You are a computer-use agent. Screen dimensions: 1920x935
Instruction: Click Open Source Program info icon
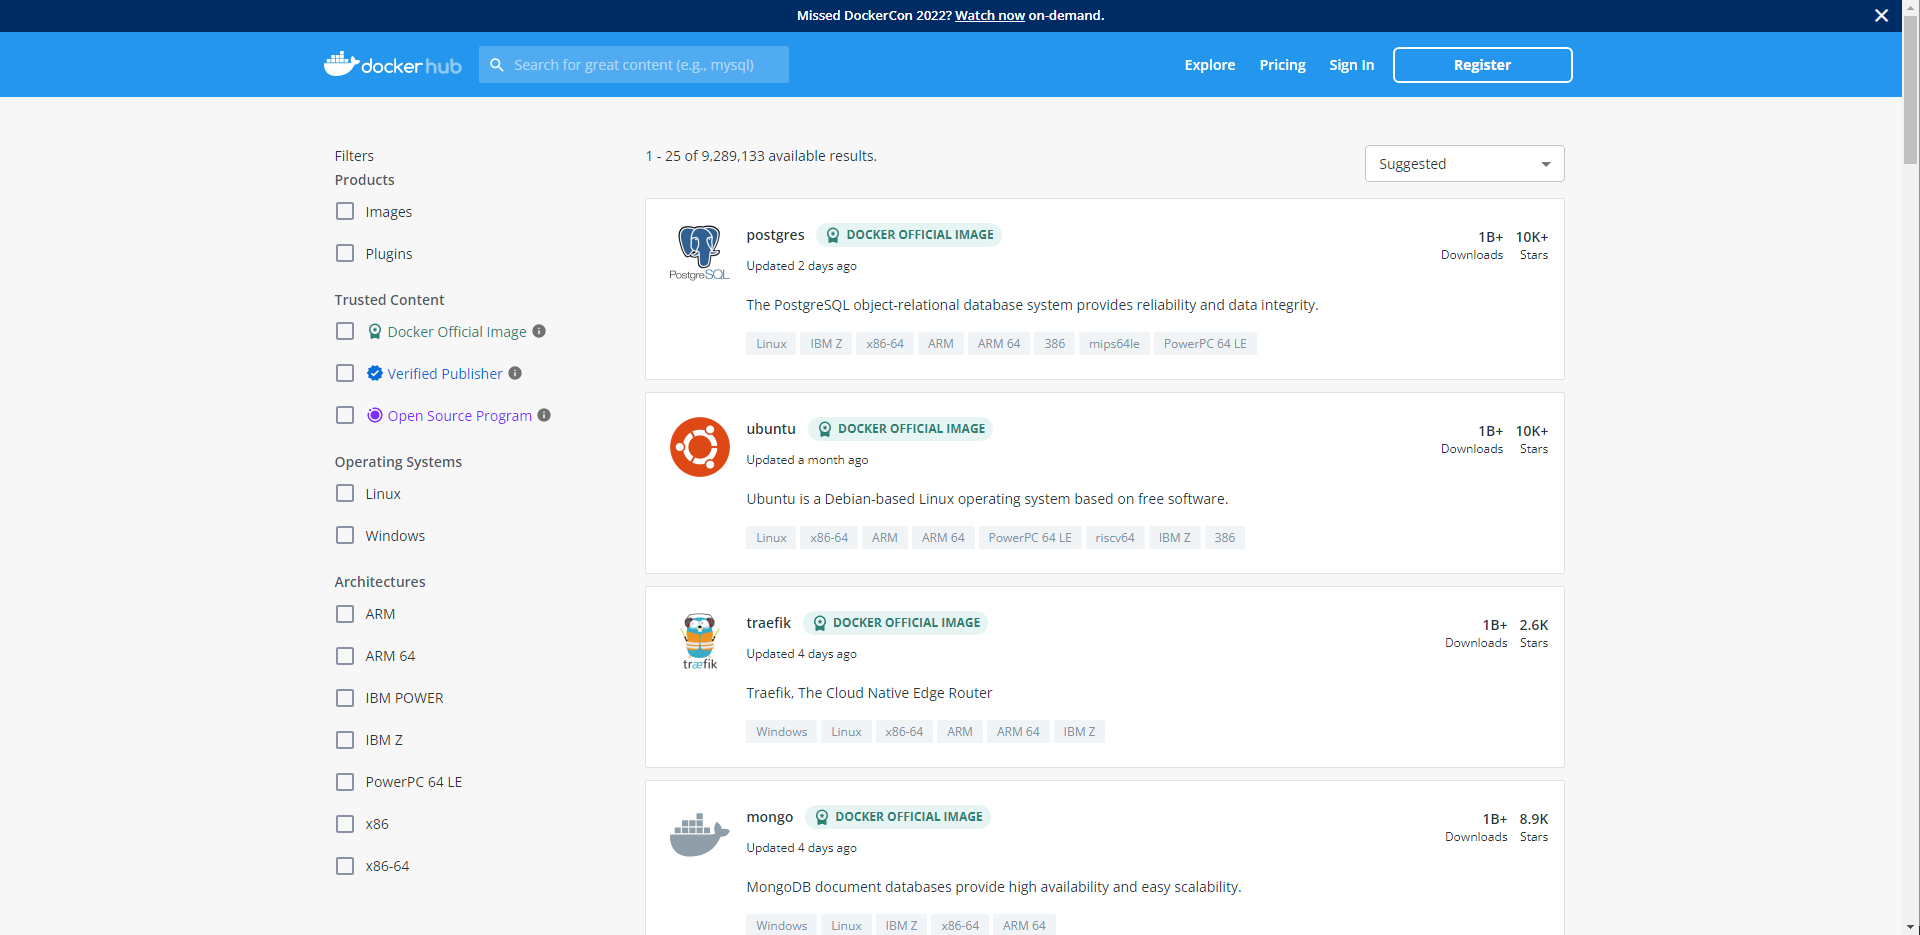click(x=544, y=415)
